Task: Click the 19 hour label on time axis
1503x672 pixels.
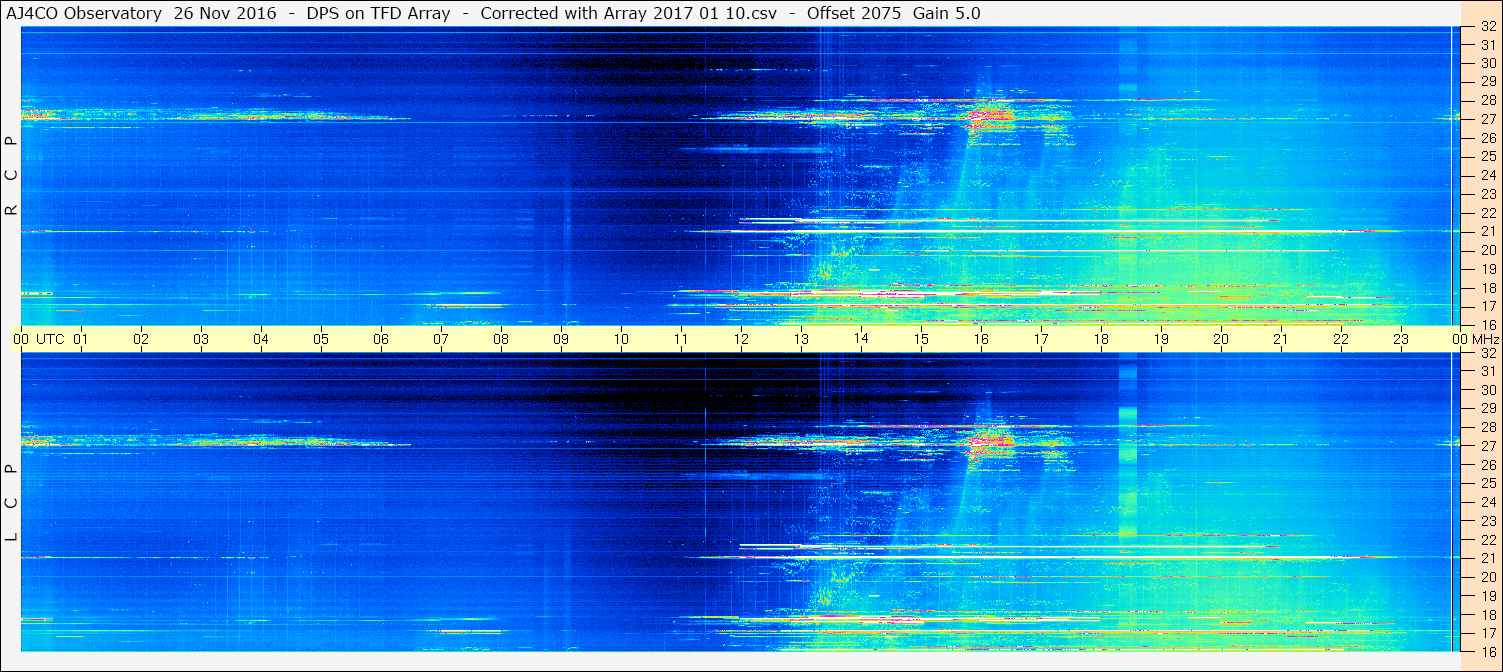Action: click(x=1161, y=339)
